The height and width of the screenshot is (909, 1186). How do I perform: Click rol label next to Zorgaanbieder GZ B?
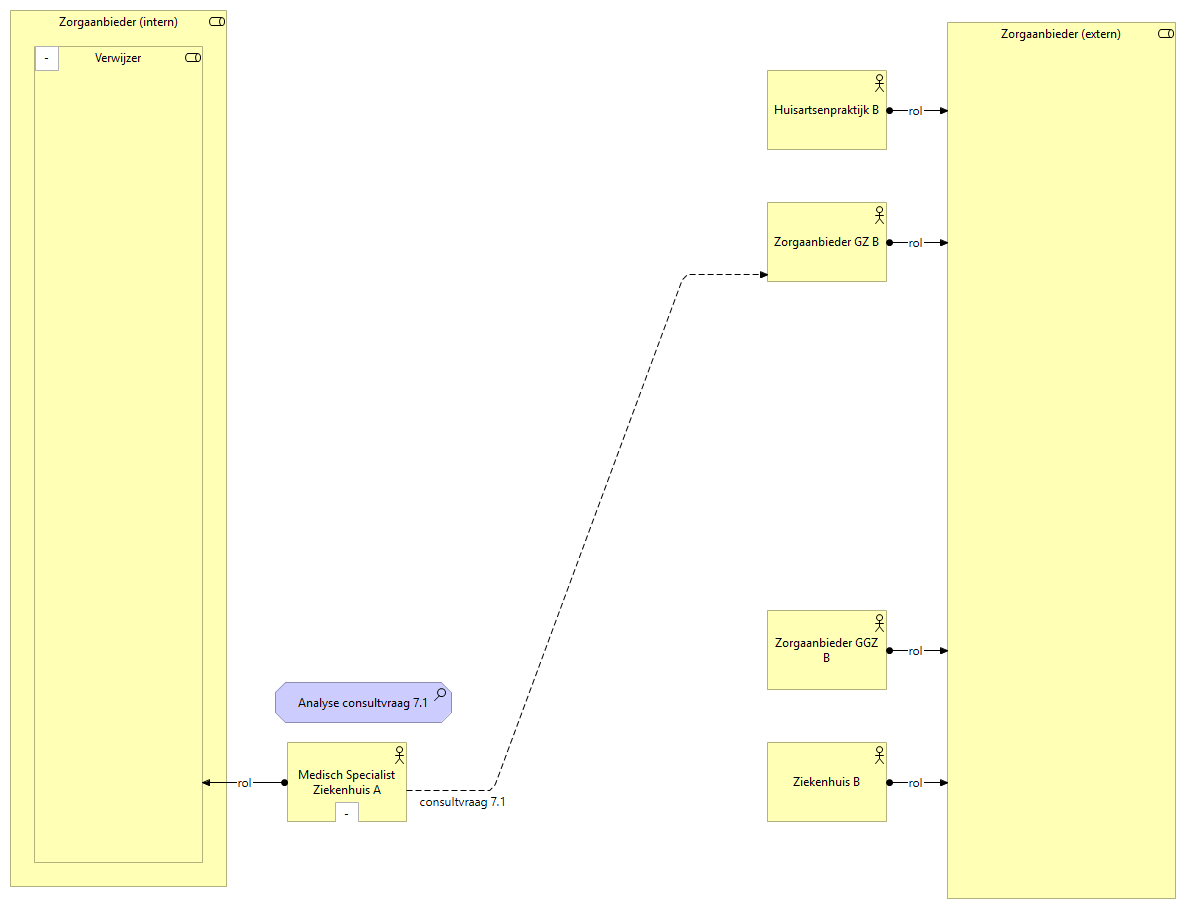(915, 243)
